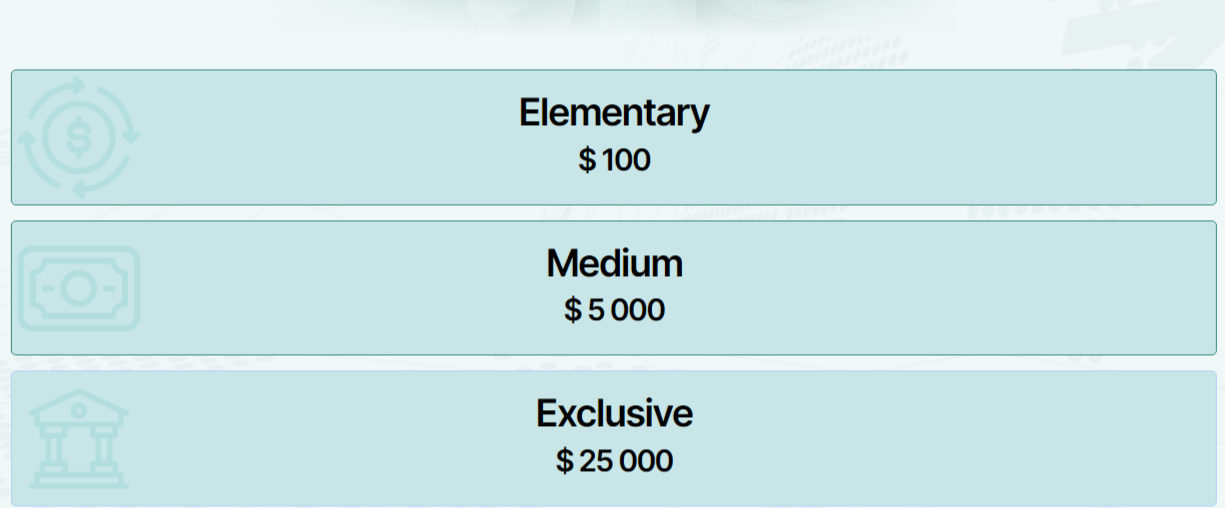Choose the Medium $5 000 plan card
The image size is (1225, 508).
pyautogui.click(x=900, y=288)
